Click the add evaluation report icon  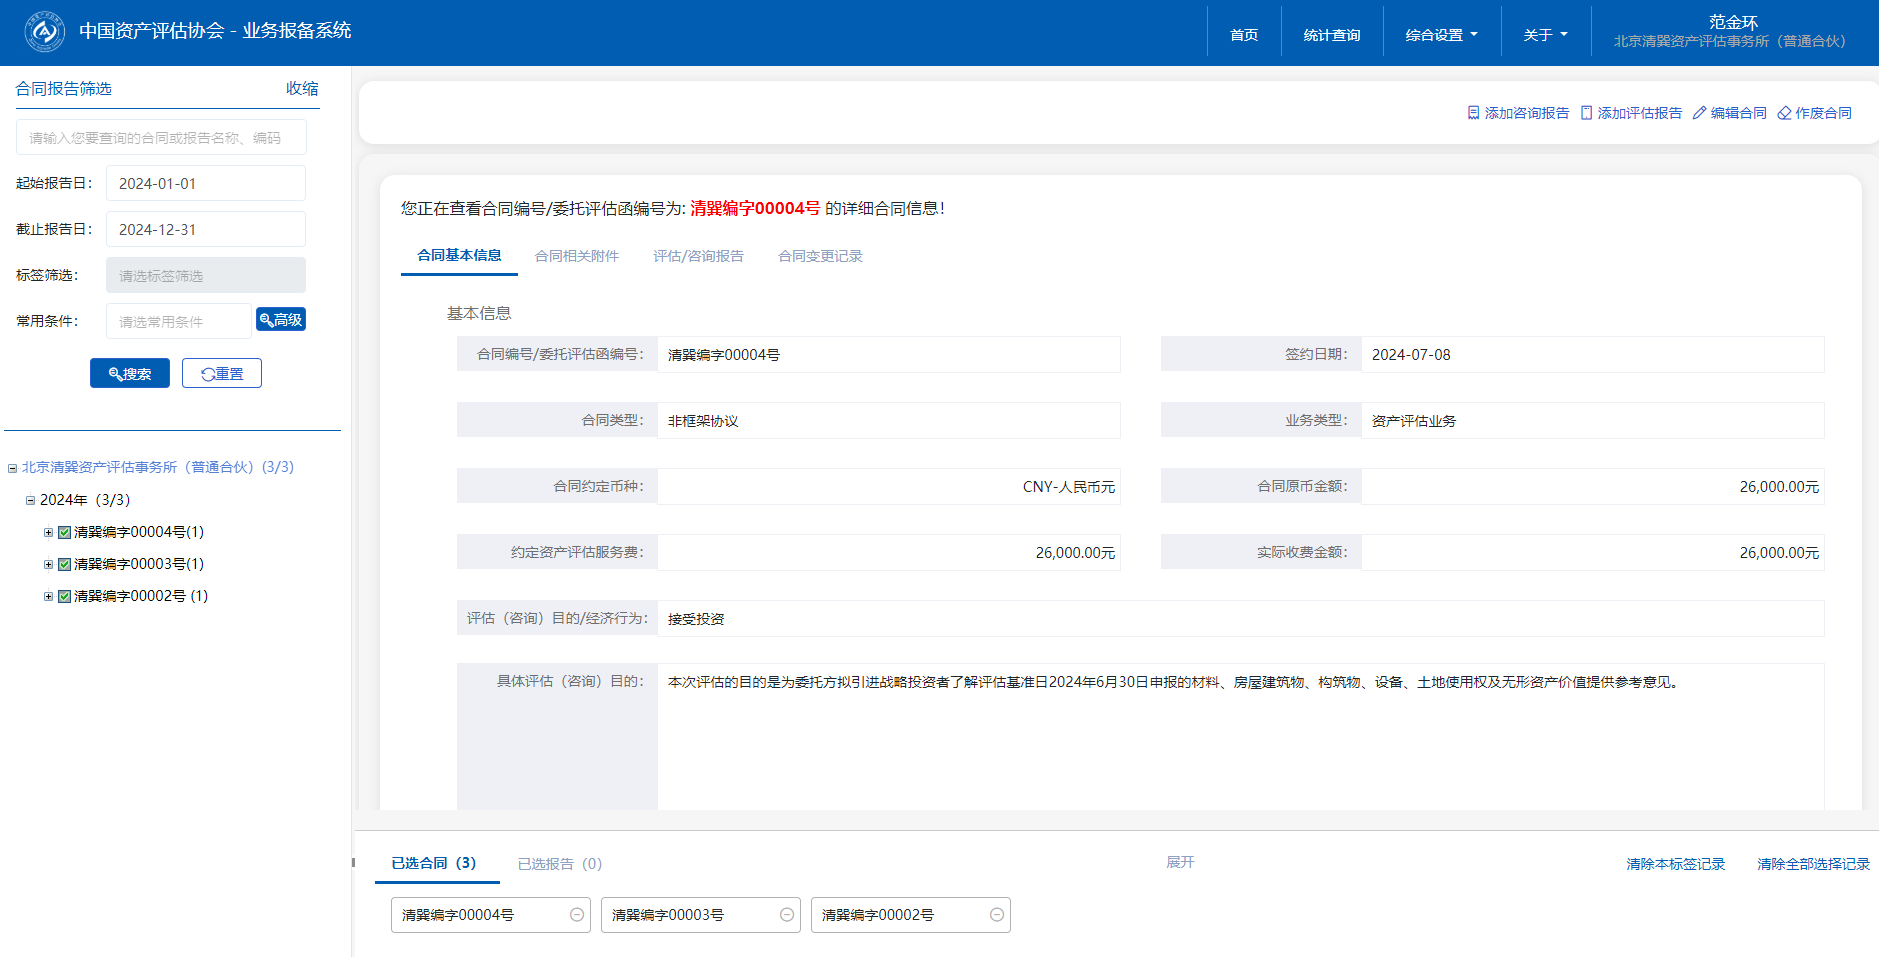tap(1586, 113)
